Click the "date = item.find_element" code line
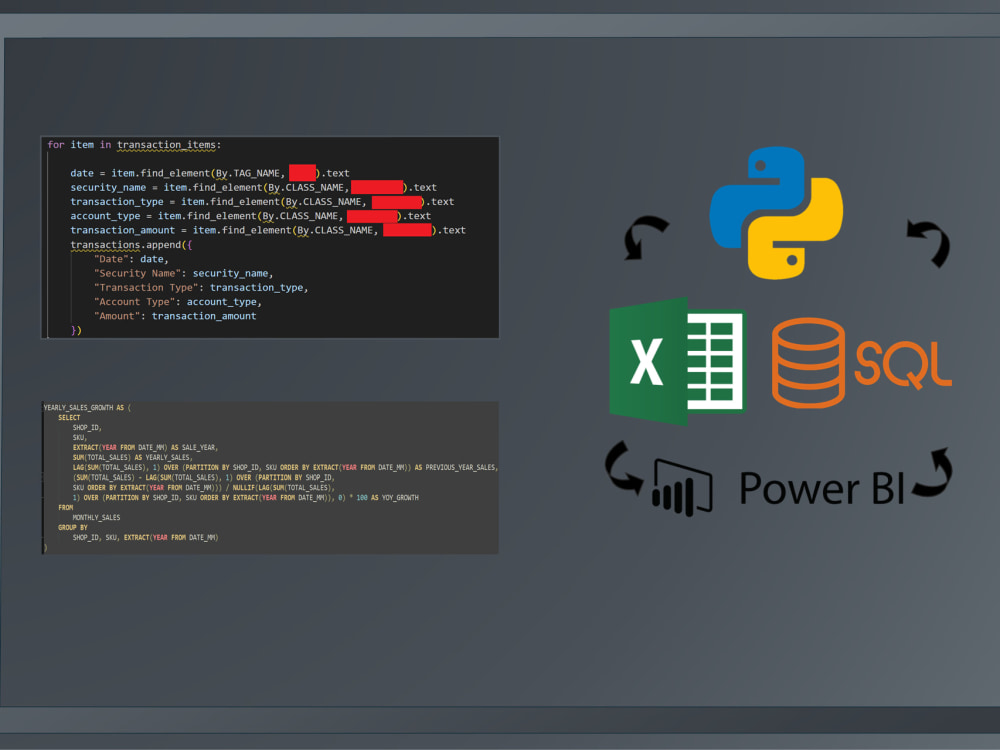Screen dimensions: 1000x750 pyautogui.click(x=210, y=173)
